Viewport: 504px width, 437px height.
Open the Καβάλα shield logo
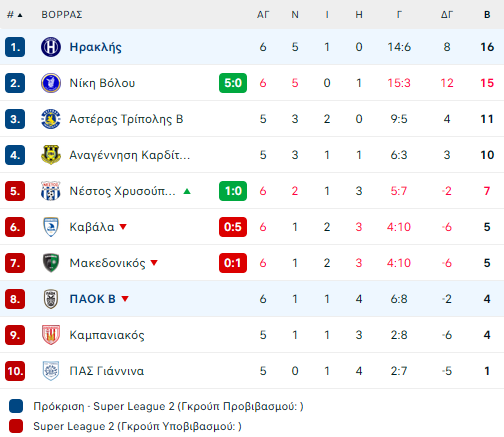coord(51,227)
